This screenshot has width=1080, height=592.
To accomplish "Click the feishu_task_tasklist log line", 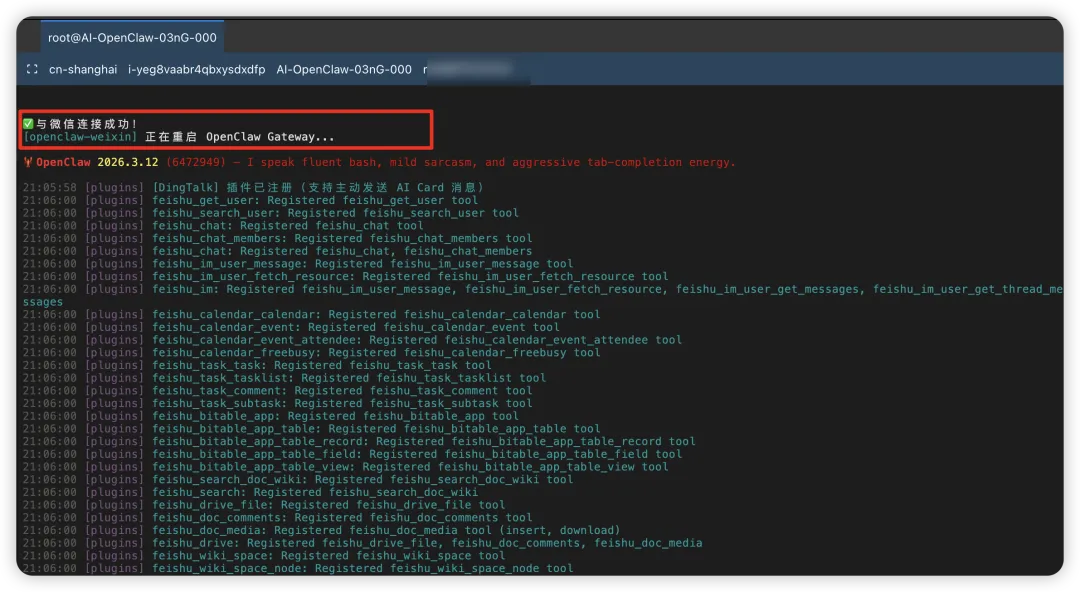I will click(284, 378).
